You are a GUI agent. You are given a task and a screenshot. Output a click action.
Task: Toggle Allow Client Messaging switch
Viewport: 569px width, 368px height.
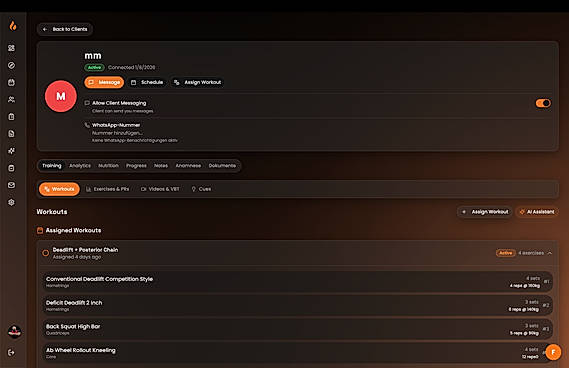tap(543, 103)
